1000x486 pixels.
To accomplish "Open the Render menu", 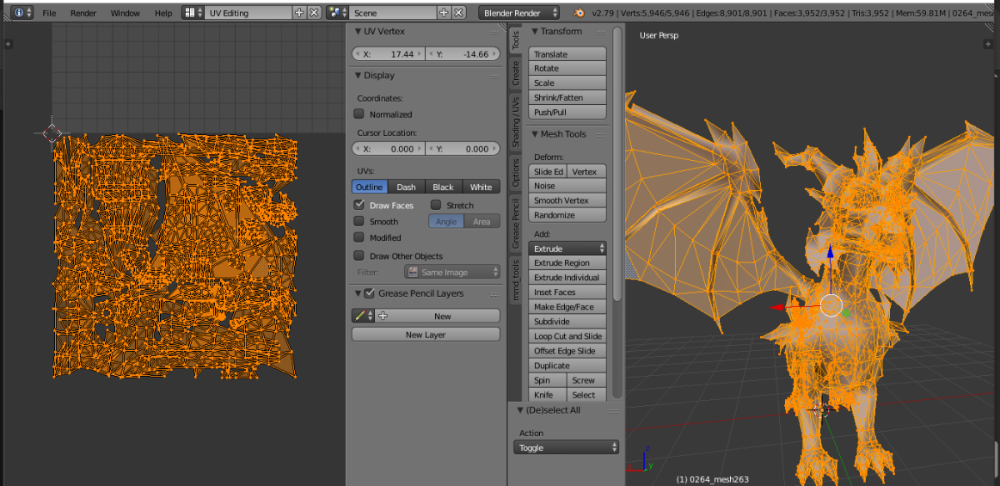I will point(83,13).
